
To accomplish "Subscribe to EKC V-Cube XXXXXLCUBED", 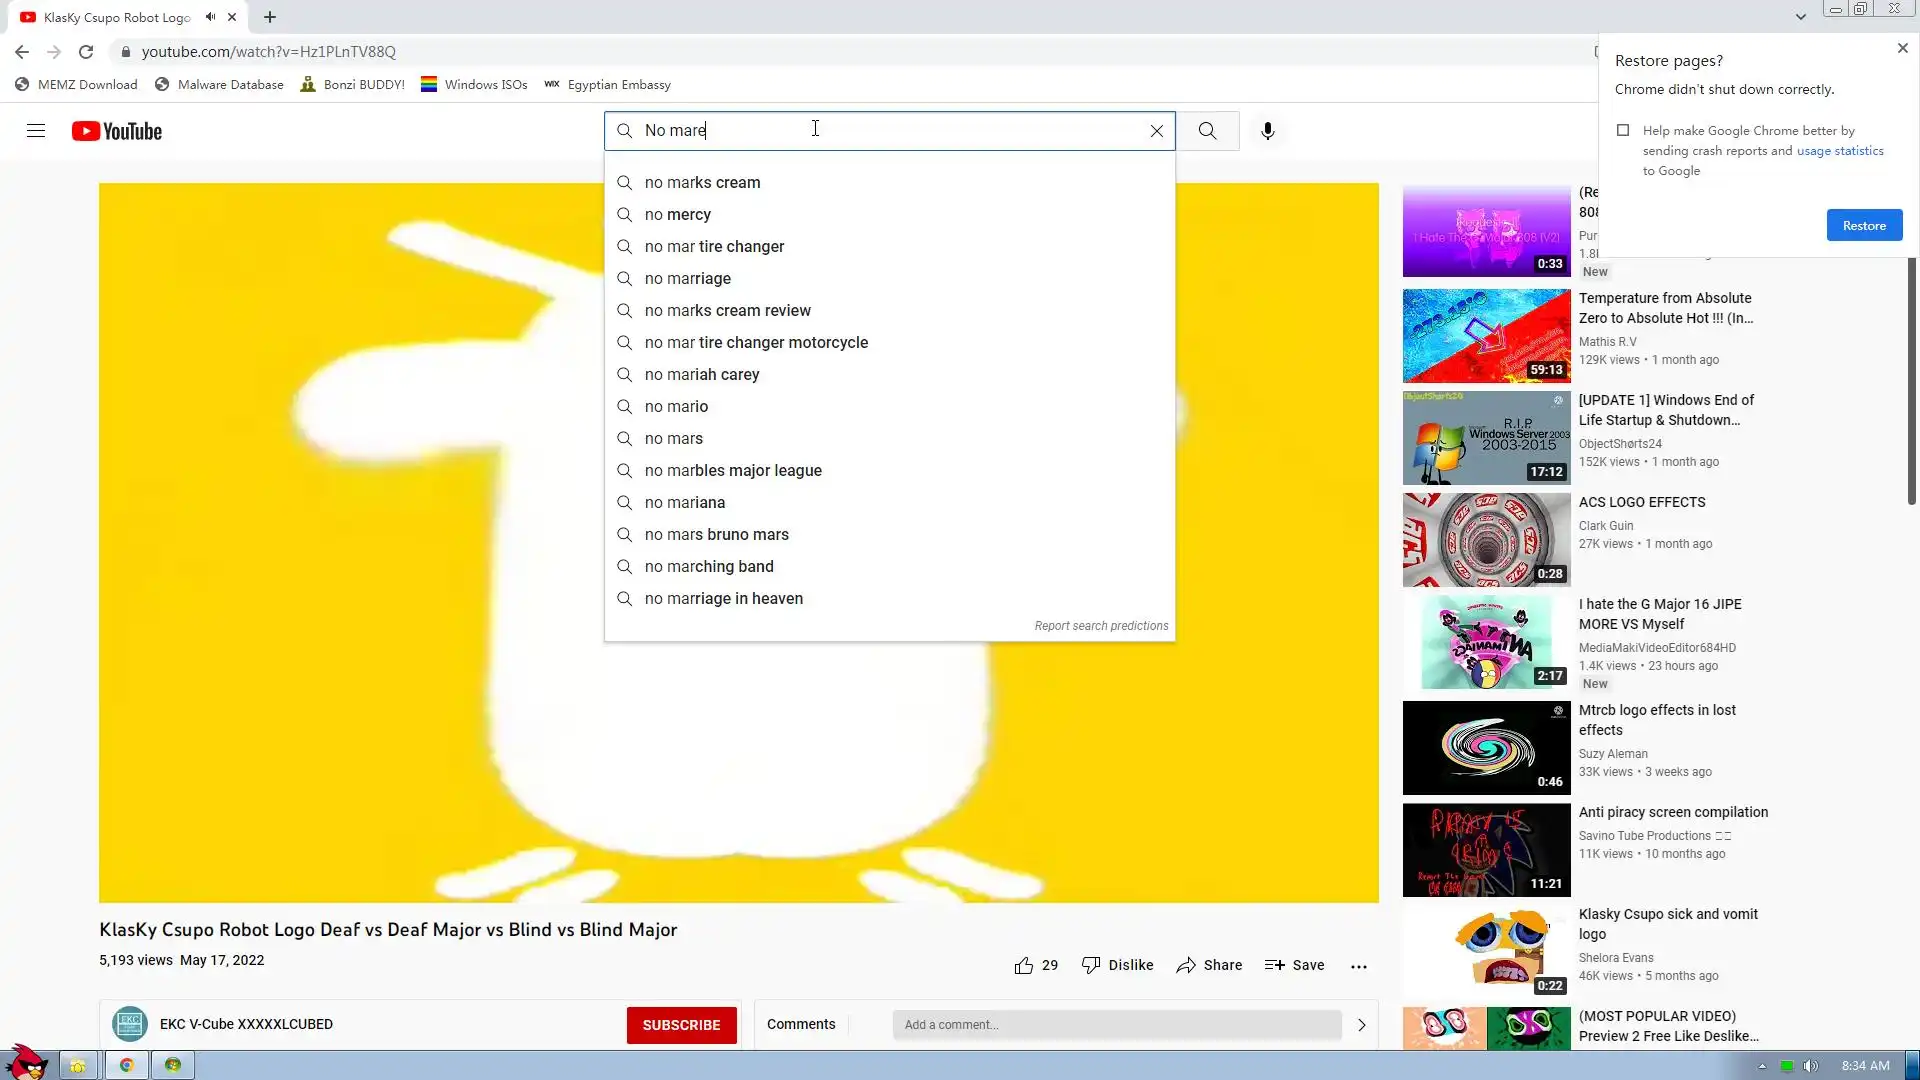I will tap(681, 1025).
